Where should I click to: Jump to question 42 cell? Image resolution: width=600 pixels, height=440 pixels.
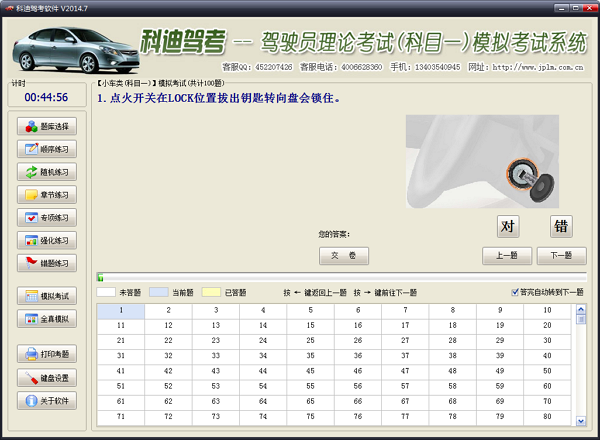[x=168, y=372]
